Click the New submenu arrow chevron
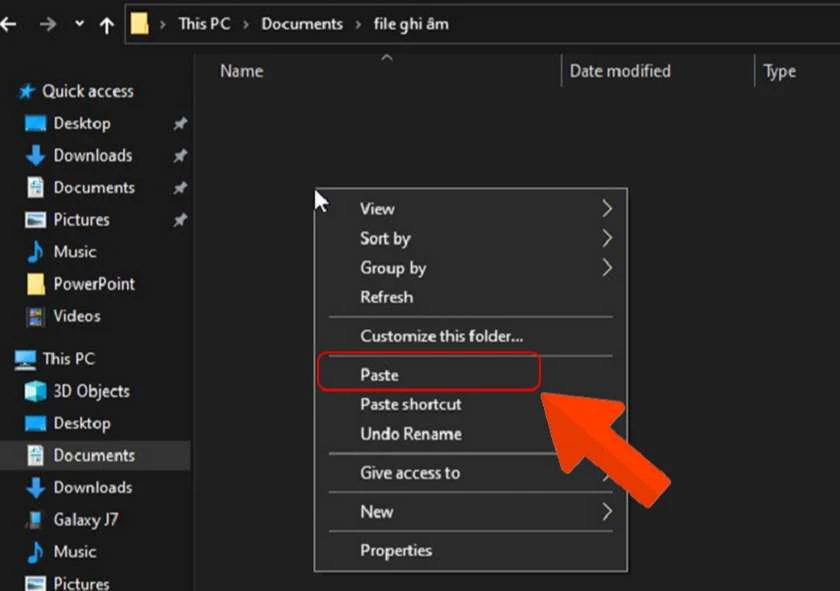Viewport: 840px width, 591px height. tap(606, 512)
